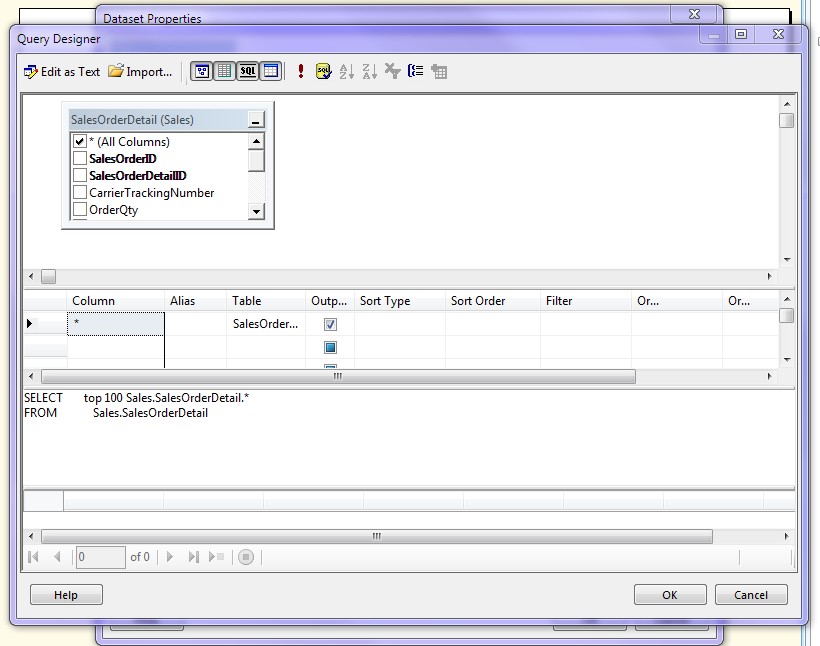Go to next record in results navigator
The image size is (820, 646).
pos(169,557)
